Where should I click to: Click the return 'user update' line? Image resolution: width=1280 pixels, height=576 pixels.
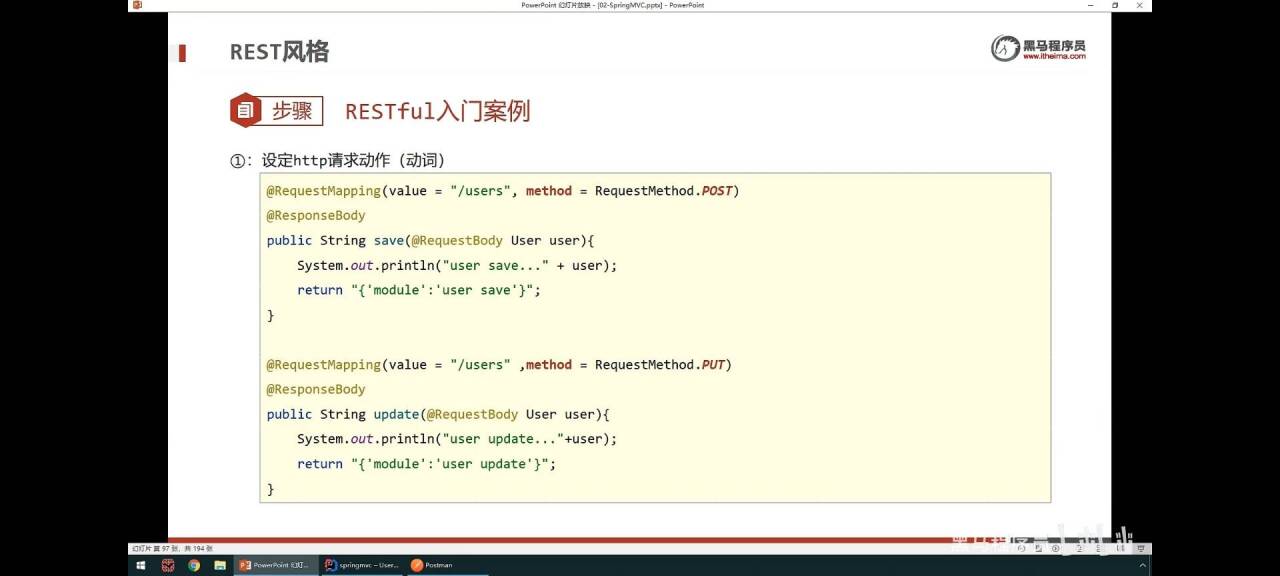(x=426, y=464)
